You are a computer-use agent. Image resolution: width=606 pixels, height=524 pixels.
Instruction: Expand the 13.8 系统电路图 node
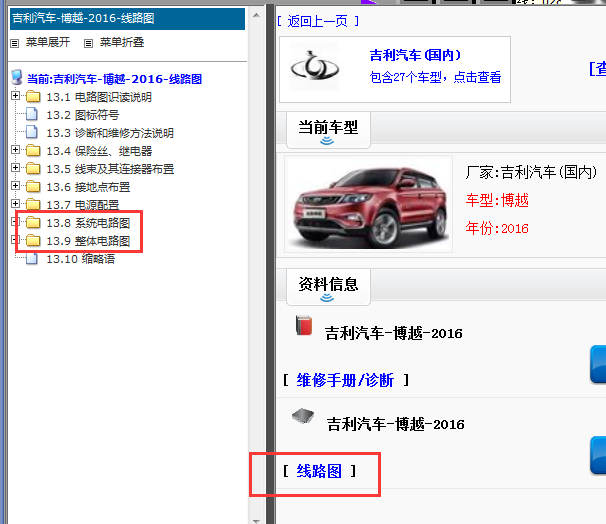(15, 221)
